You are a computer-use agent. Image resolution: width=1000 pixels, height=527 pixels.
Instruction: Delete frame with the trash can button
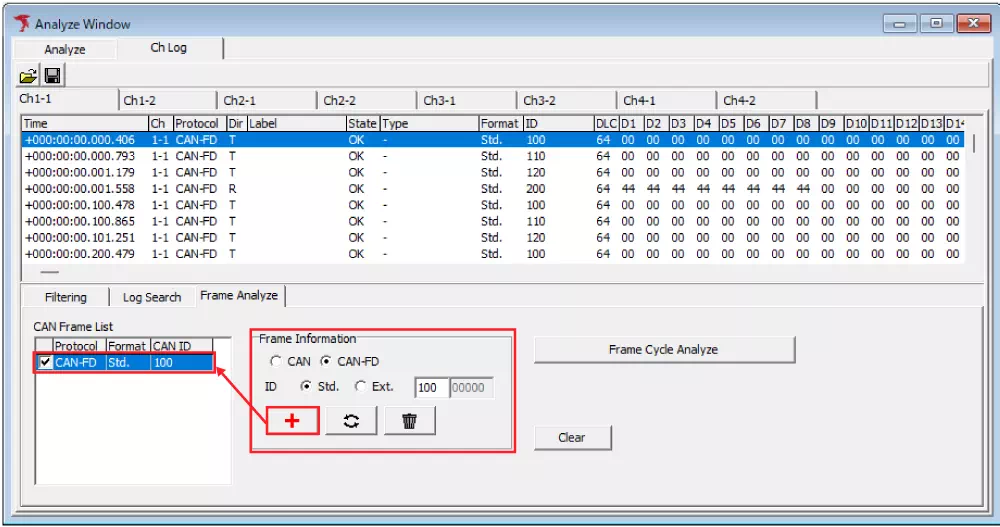tap(409, 420)
